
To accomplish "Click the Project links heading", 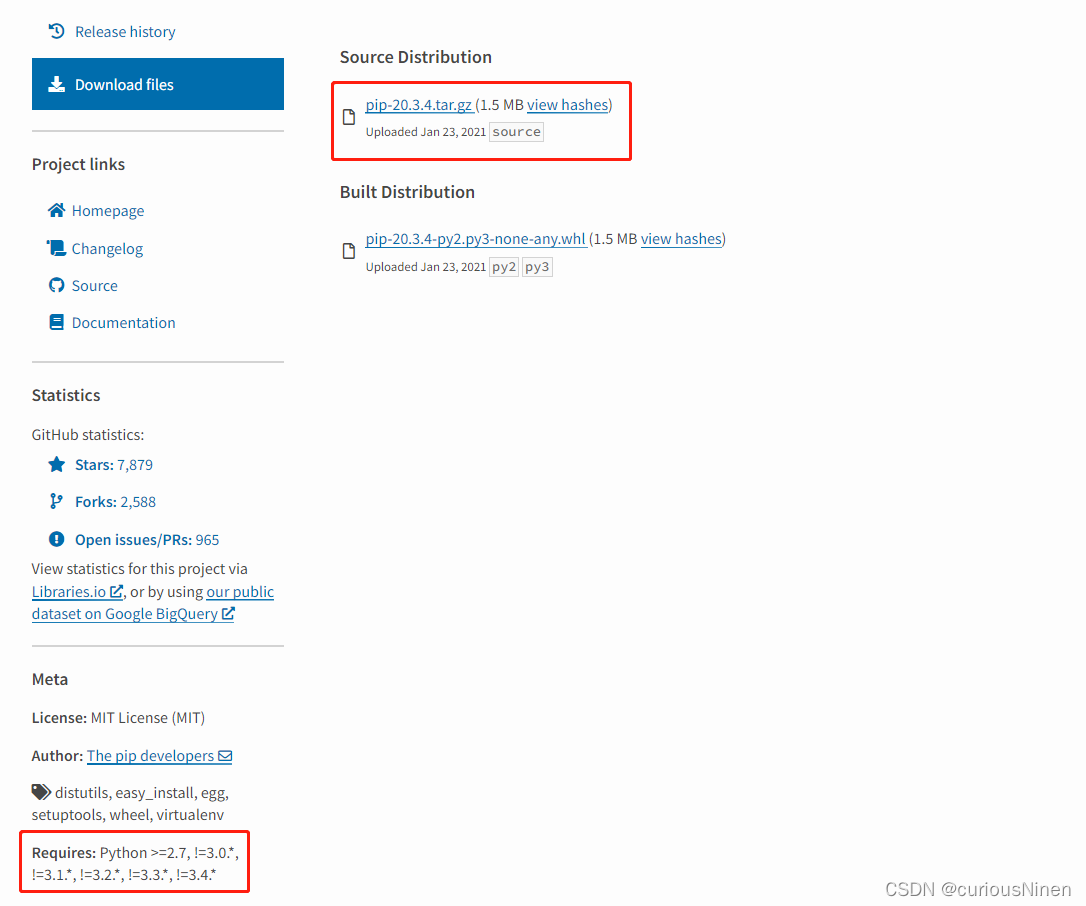I will click(x=78, y=164).
